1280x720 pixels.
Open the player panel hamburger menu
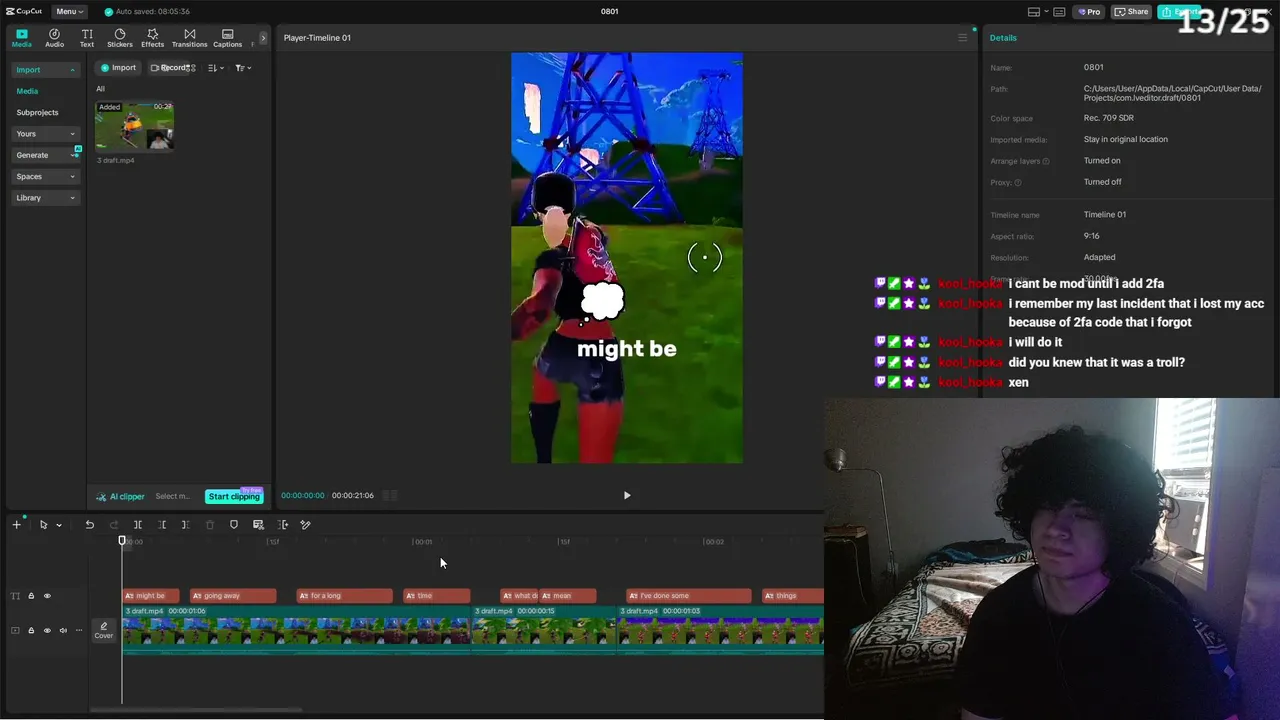[x=962, y=38]
